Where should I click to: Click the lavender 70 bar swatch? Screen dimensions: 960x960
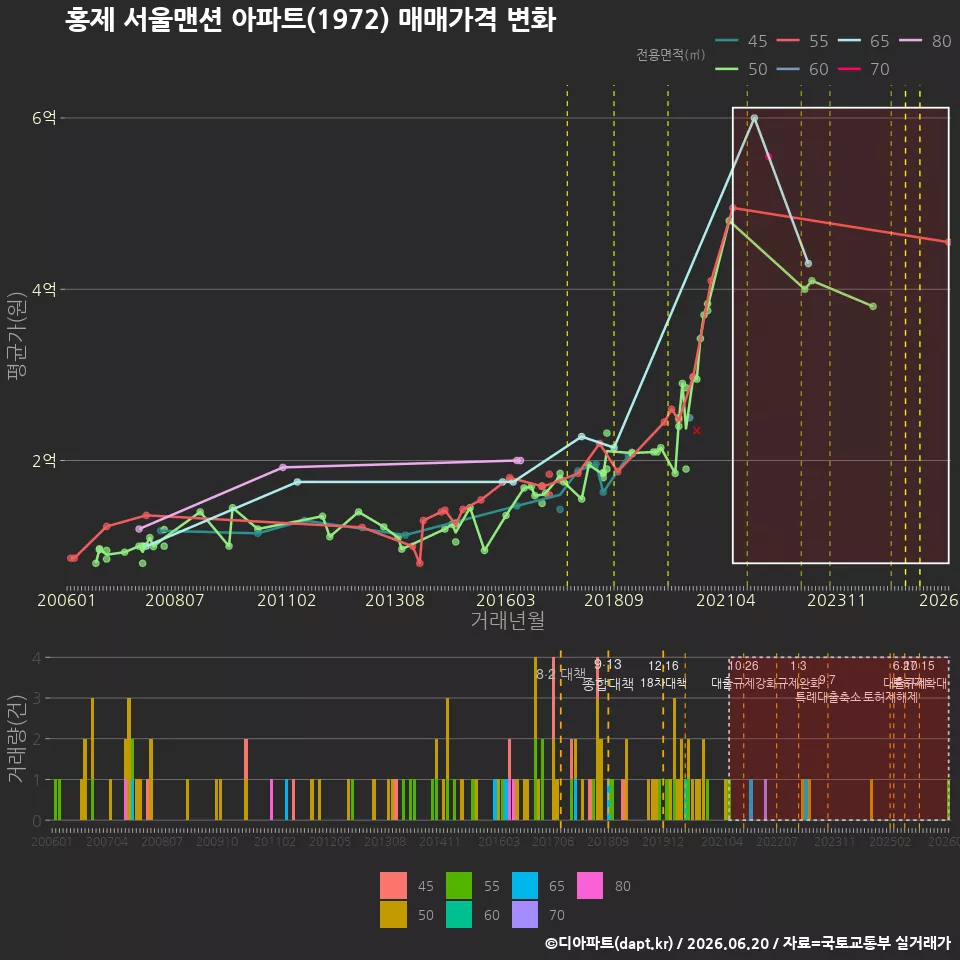(525, 914)
